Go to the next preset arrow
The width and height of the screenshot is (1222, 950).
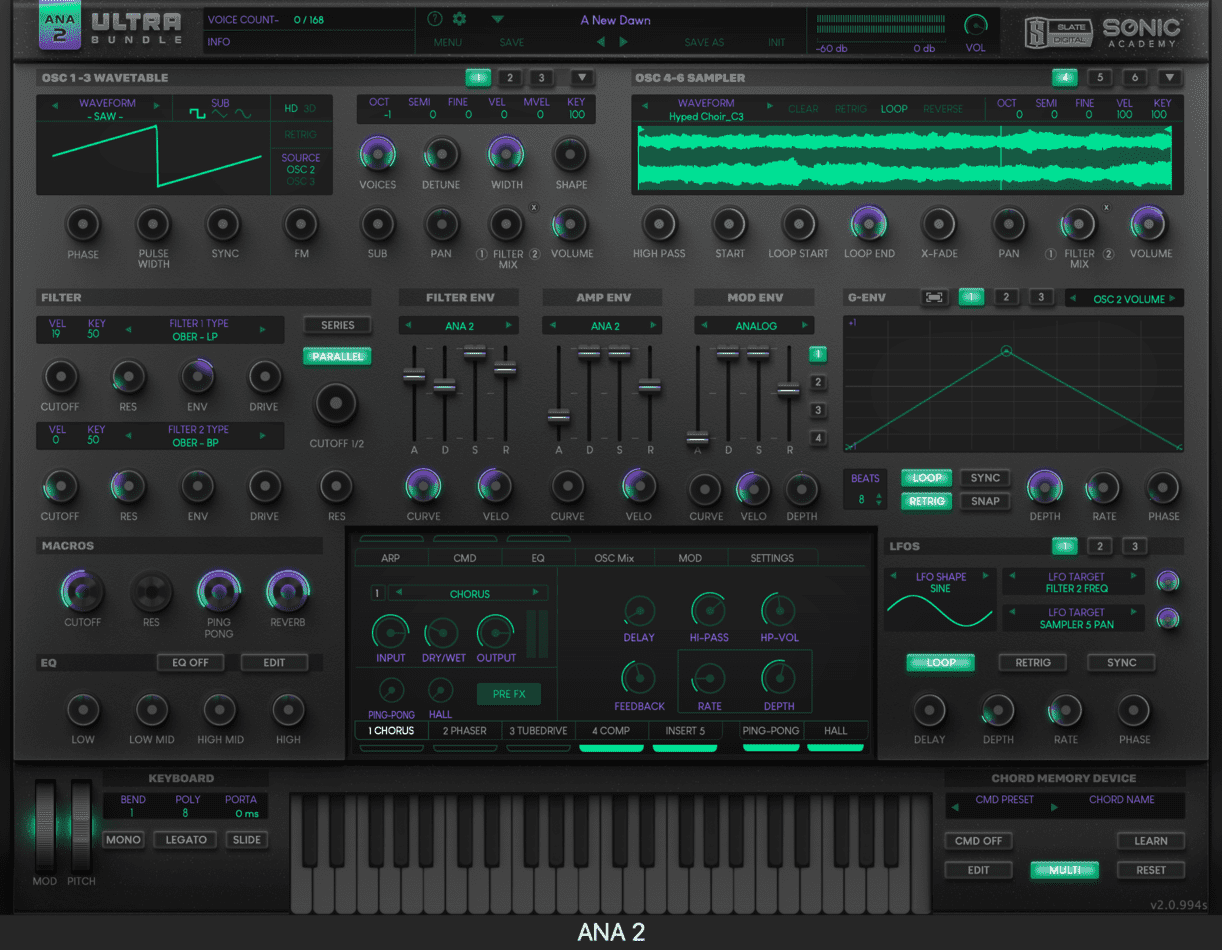pos(624,42)
